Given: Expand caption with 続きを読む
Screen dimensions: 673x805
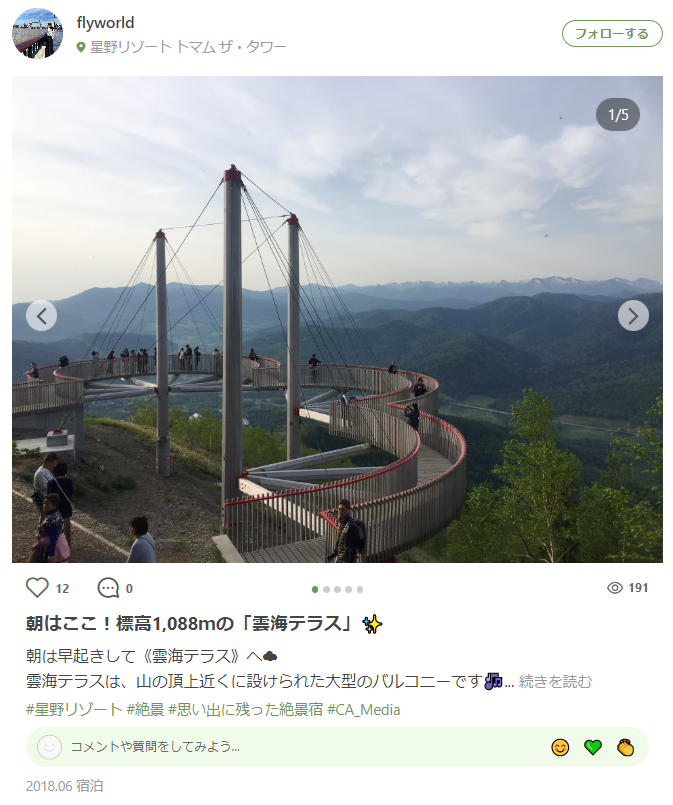Looking at the screenshot, I should [x=555, y=682].
